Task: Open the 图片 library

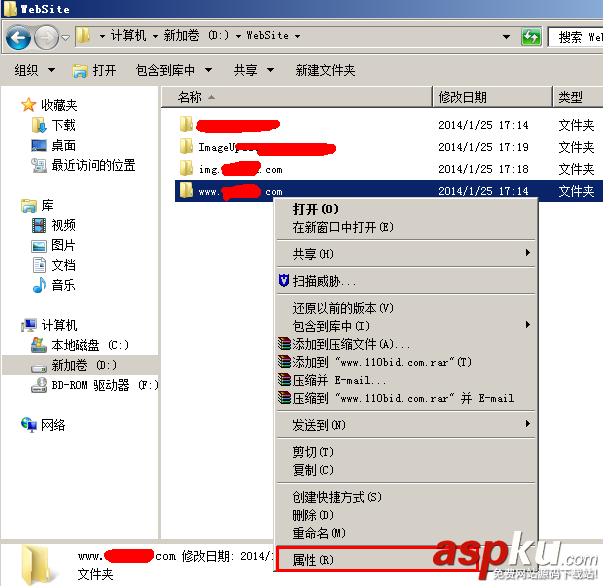Action: tap(54, 245)
